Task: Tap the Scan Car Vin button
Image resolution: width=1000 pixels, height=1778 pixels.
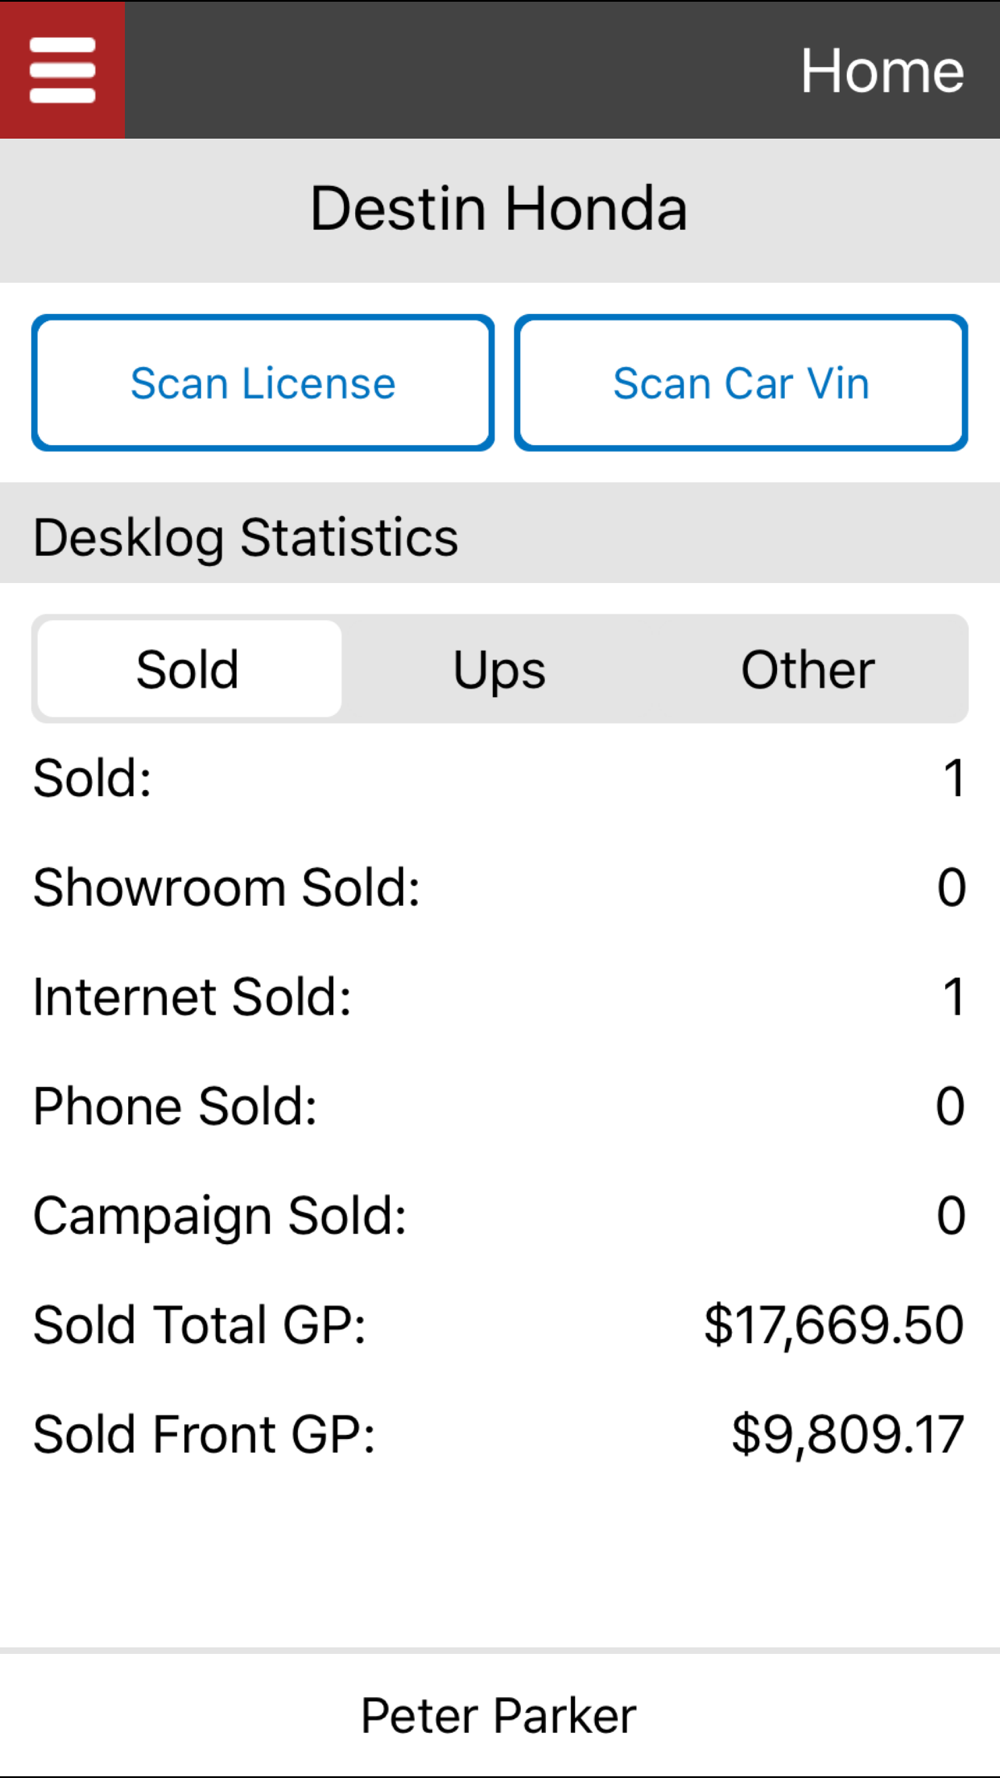Action: tap(741, 383)
